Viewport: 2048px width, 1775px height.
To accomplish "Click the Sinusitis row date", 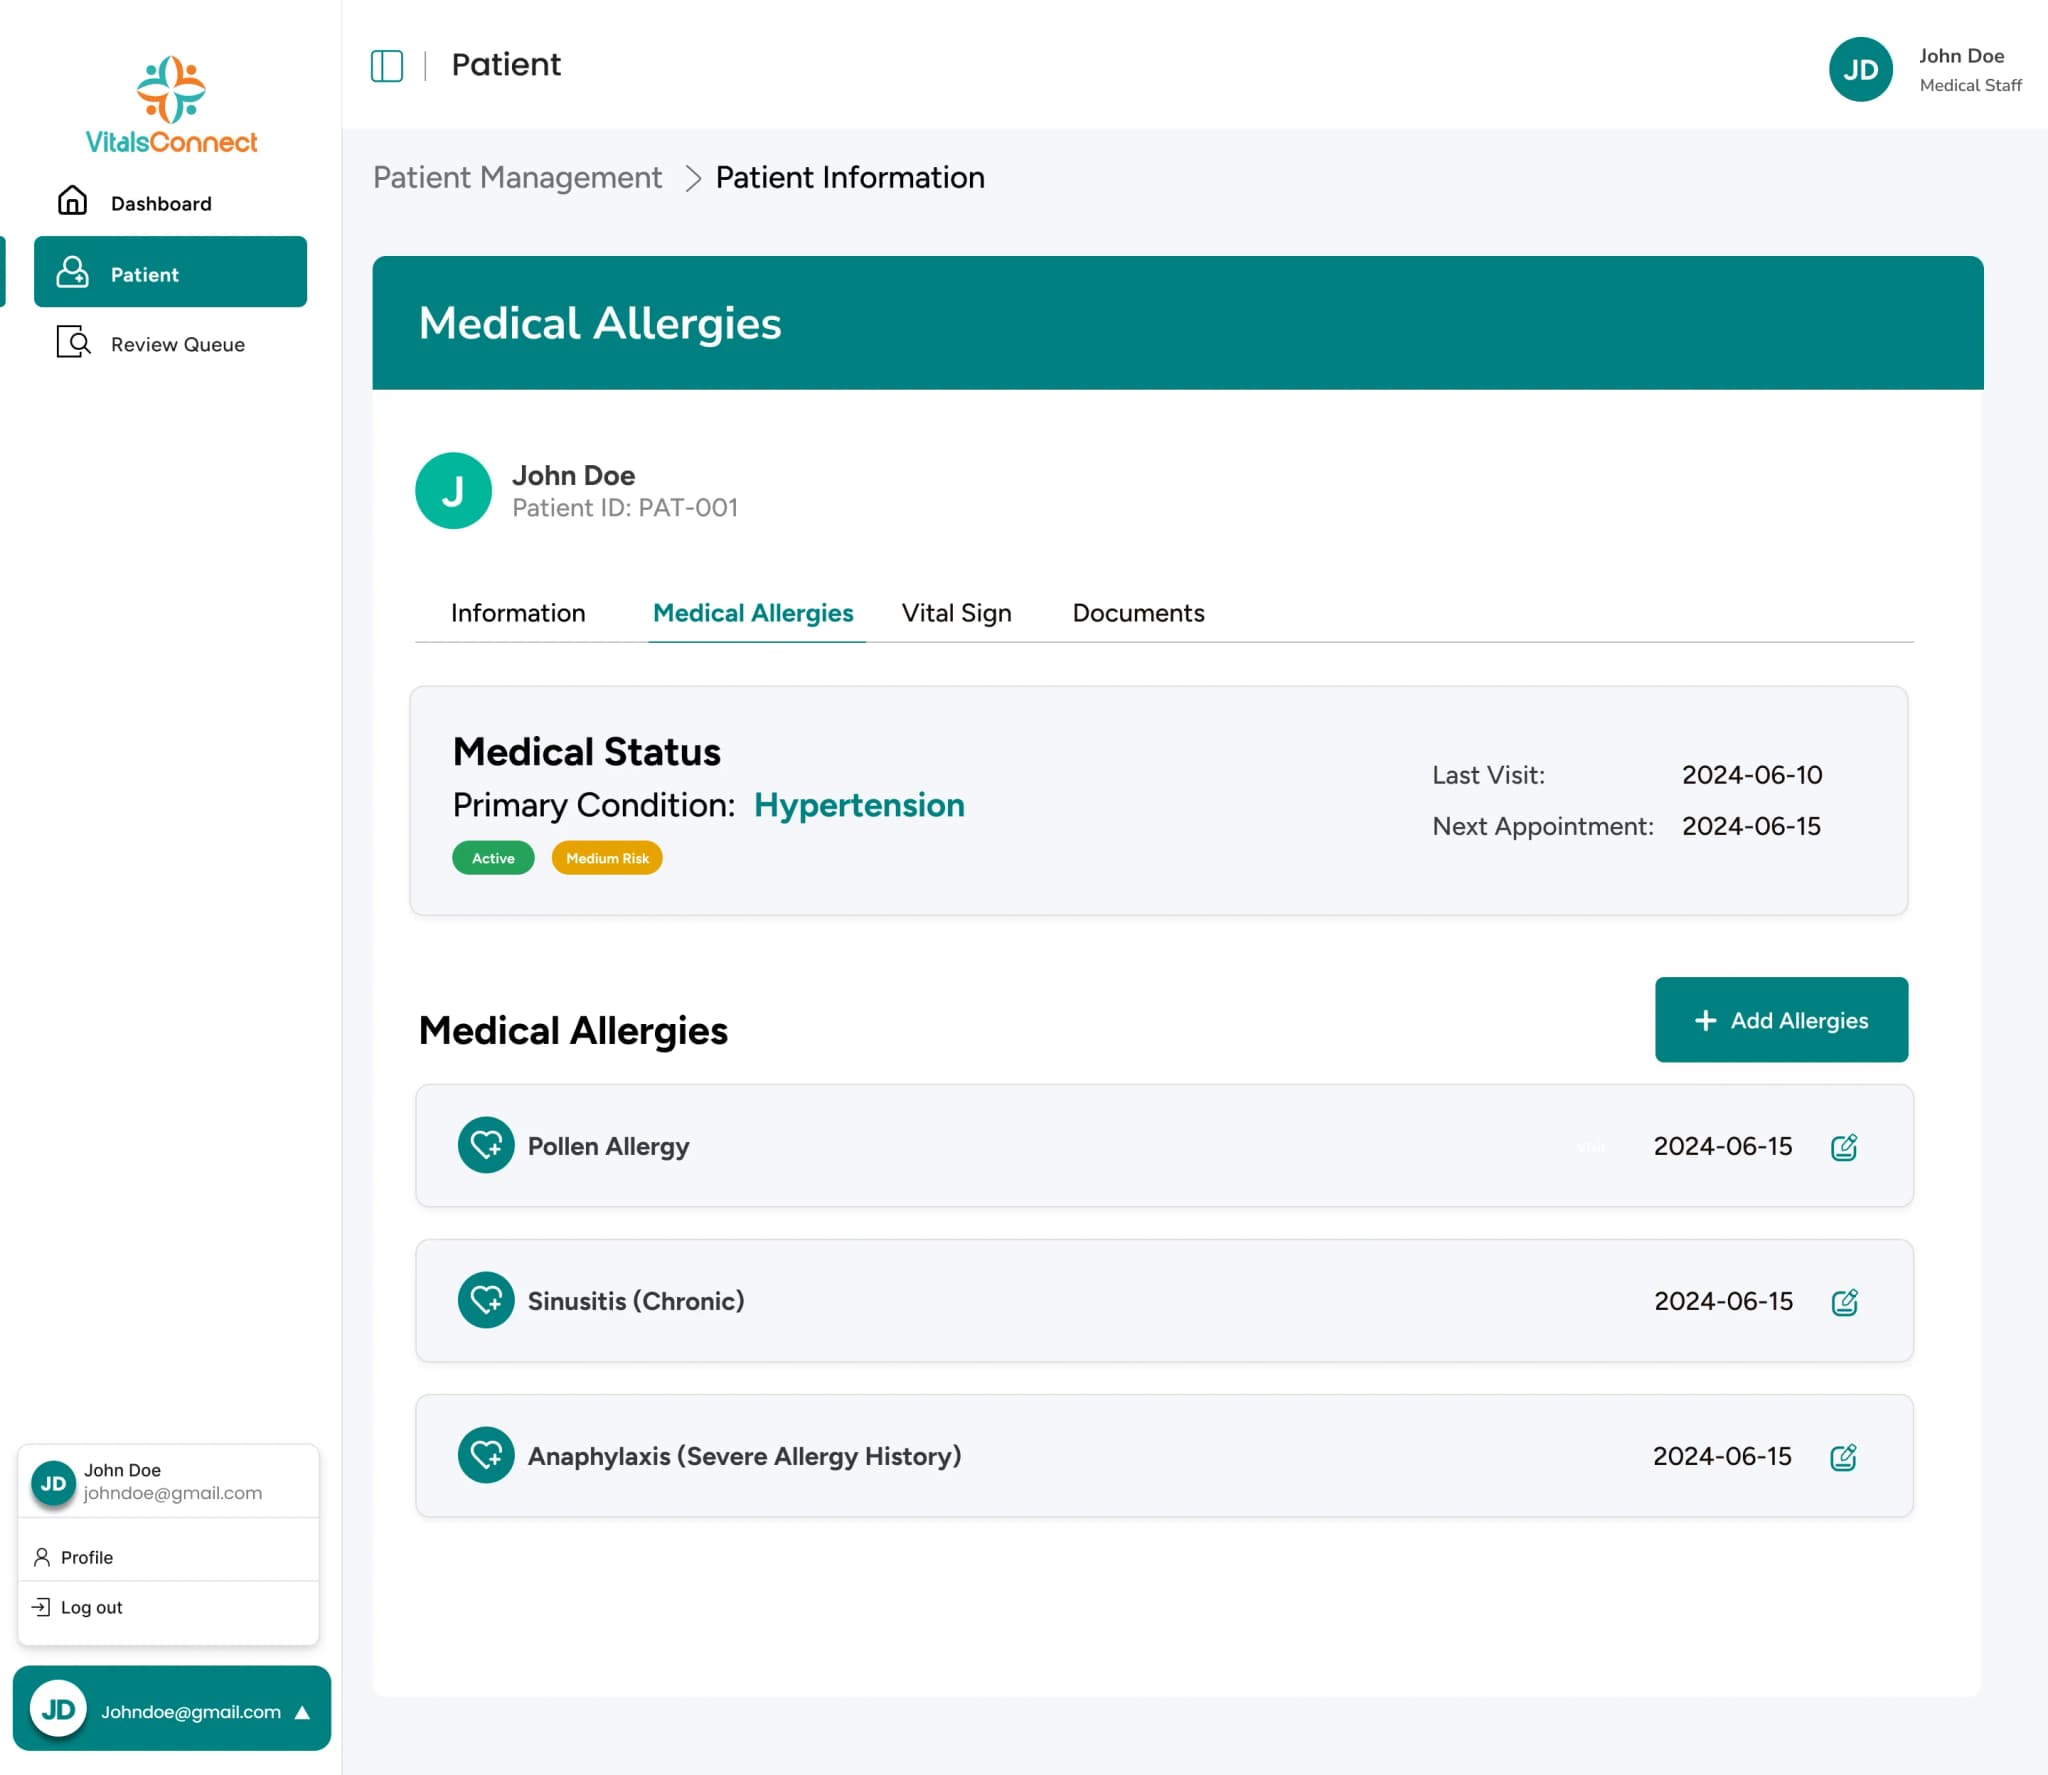I will [x=1723, y=1301].
